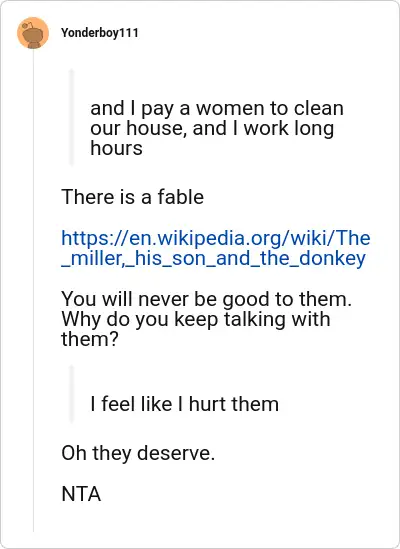The height and width of the screenshot is (549, 400).
Task: Visit the Yonderboy111 username profile link
Action: [x=100, y=33]
